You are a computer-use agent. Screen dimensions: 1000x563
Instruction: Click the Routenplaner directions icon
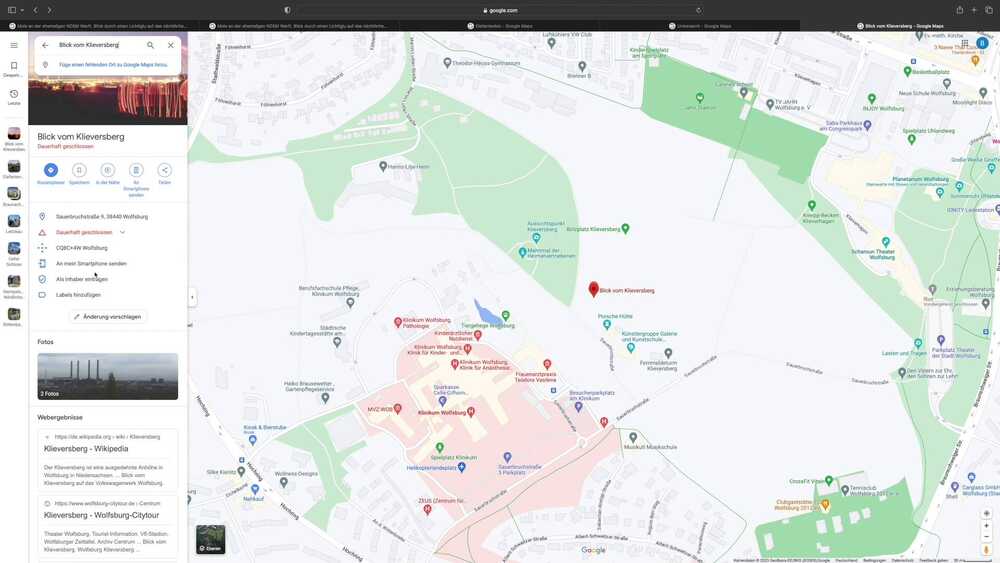(51, 170)
